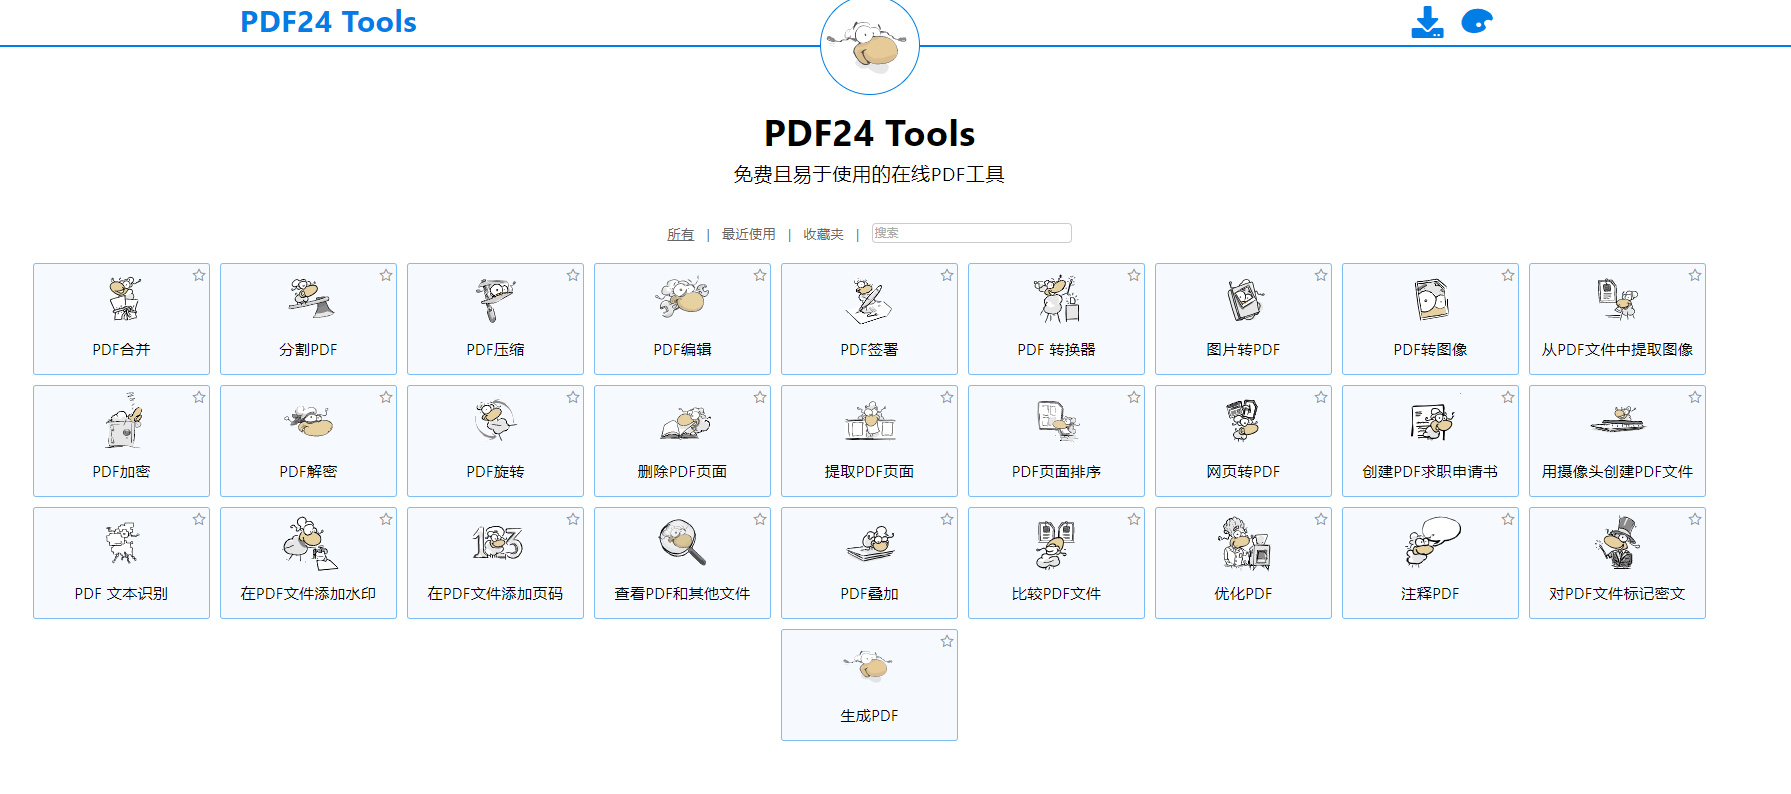Open the 创建PDF求职申请书 tool icon

coord(1432,423)
